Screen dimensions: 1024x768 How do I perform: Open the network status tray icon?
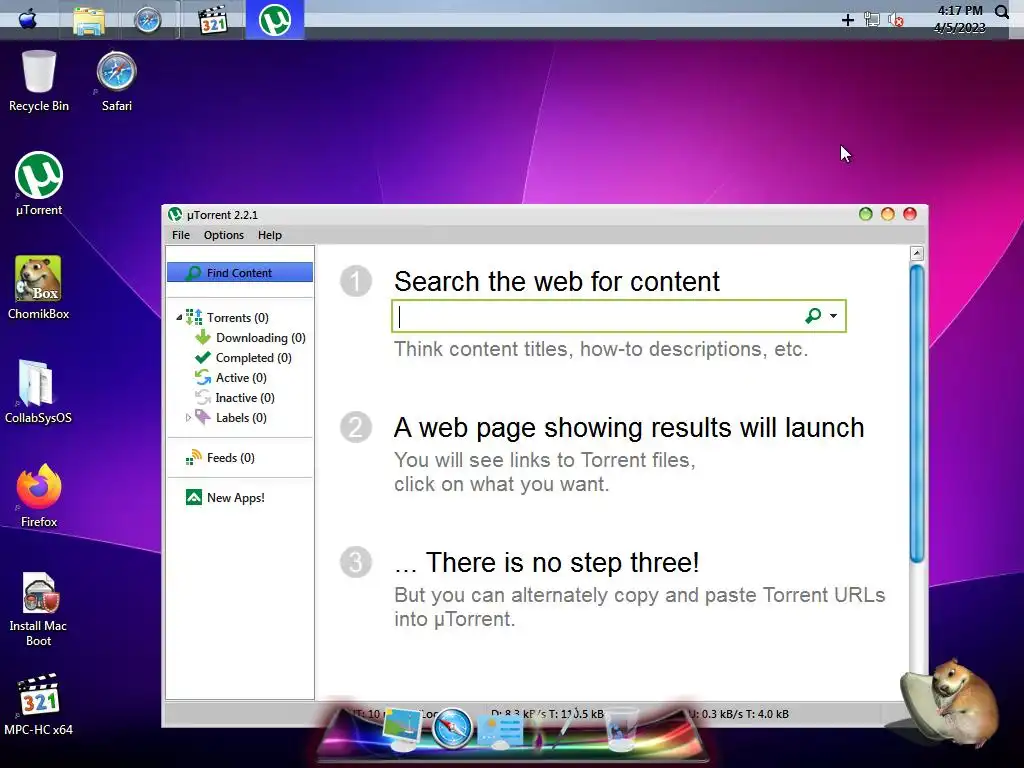pos(871,20)
